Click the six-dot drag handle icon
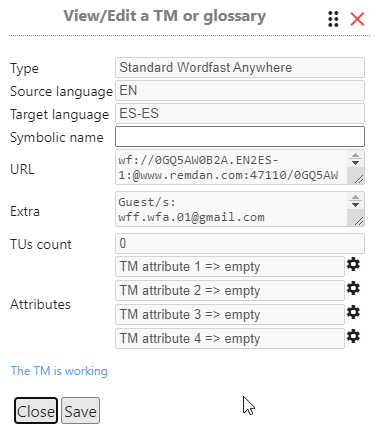Screen dimensions: 384x431 coord(333,19)
